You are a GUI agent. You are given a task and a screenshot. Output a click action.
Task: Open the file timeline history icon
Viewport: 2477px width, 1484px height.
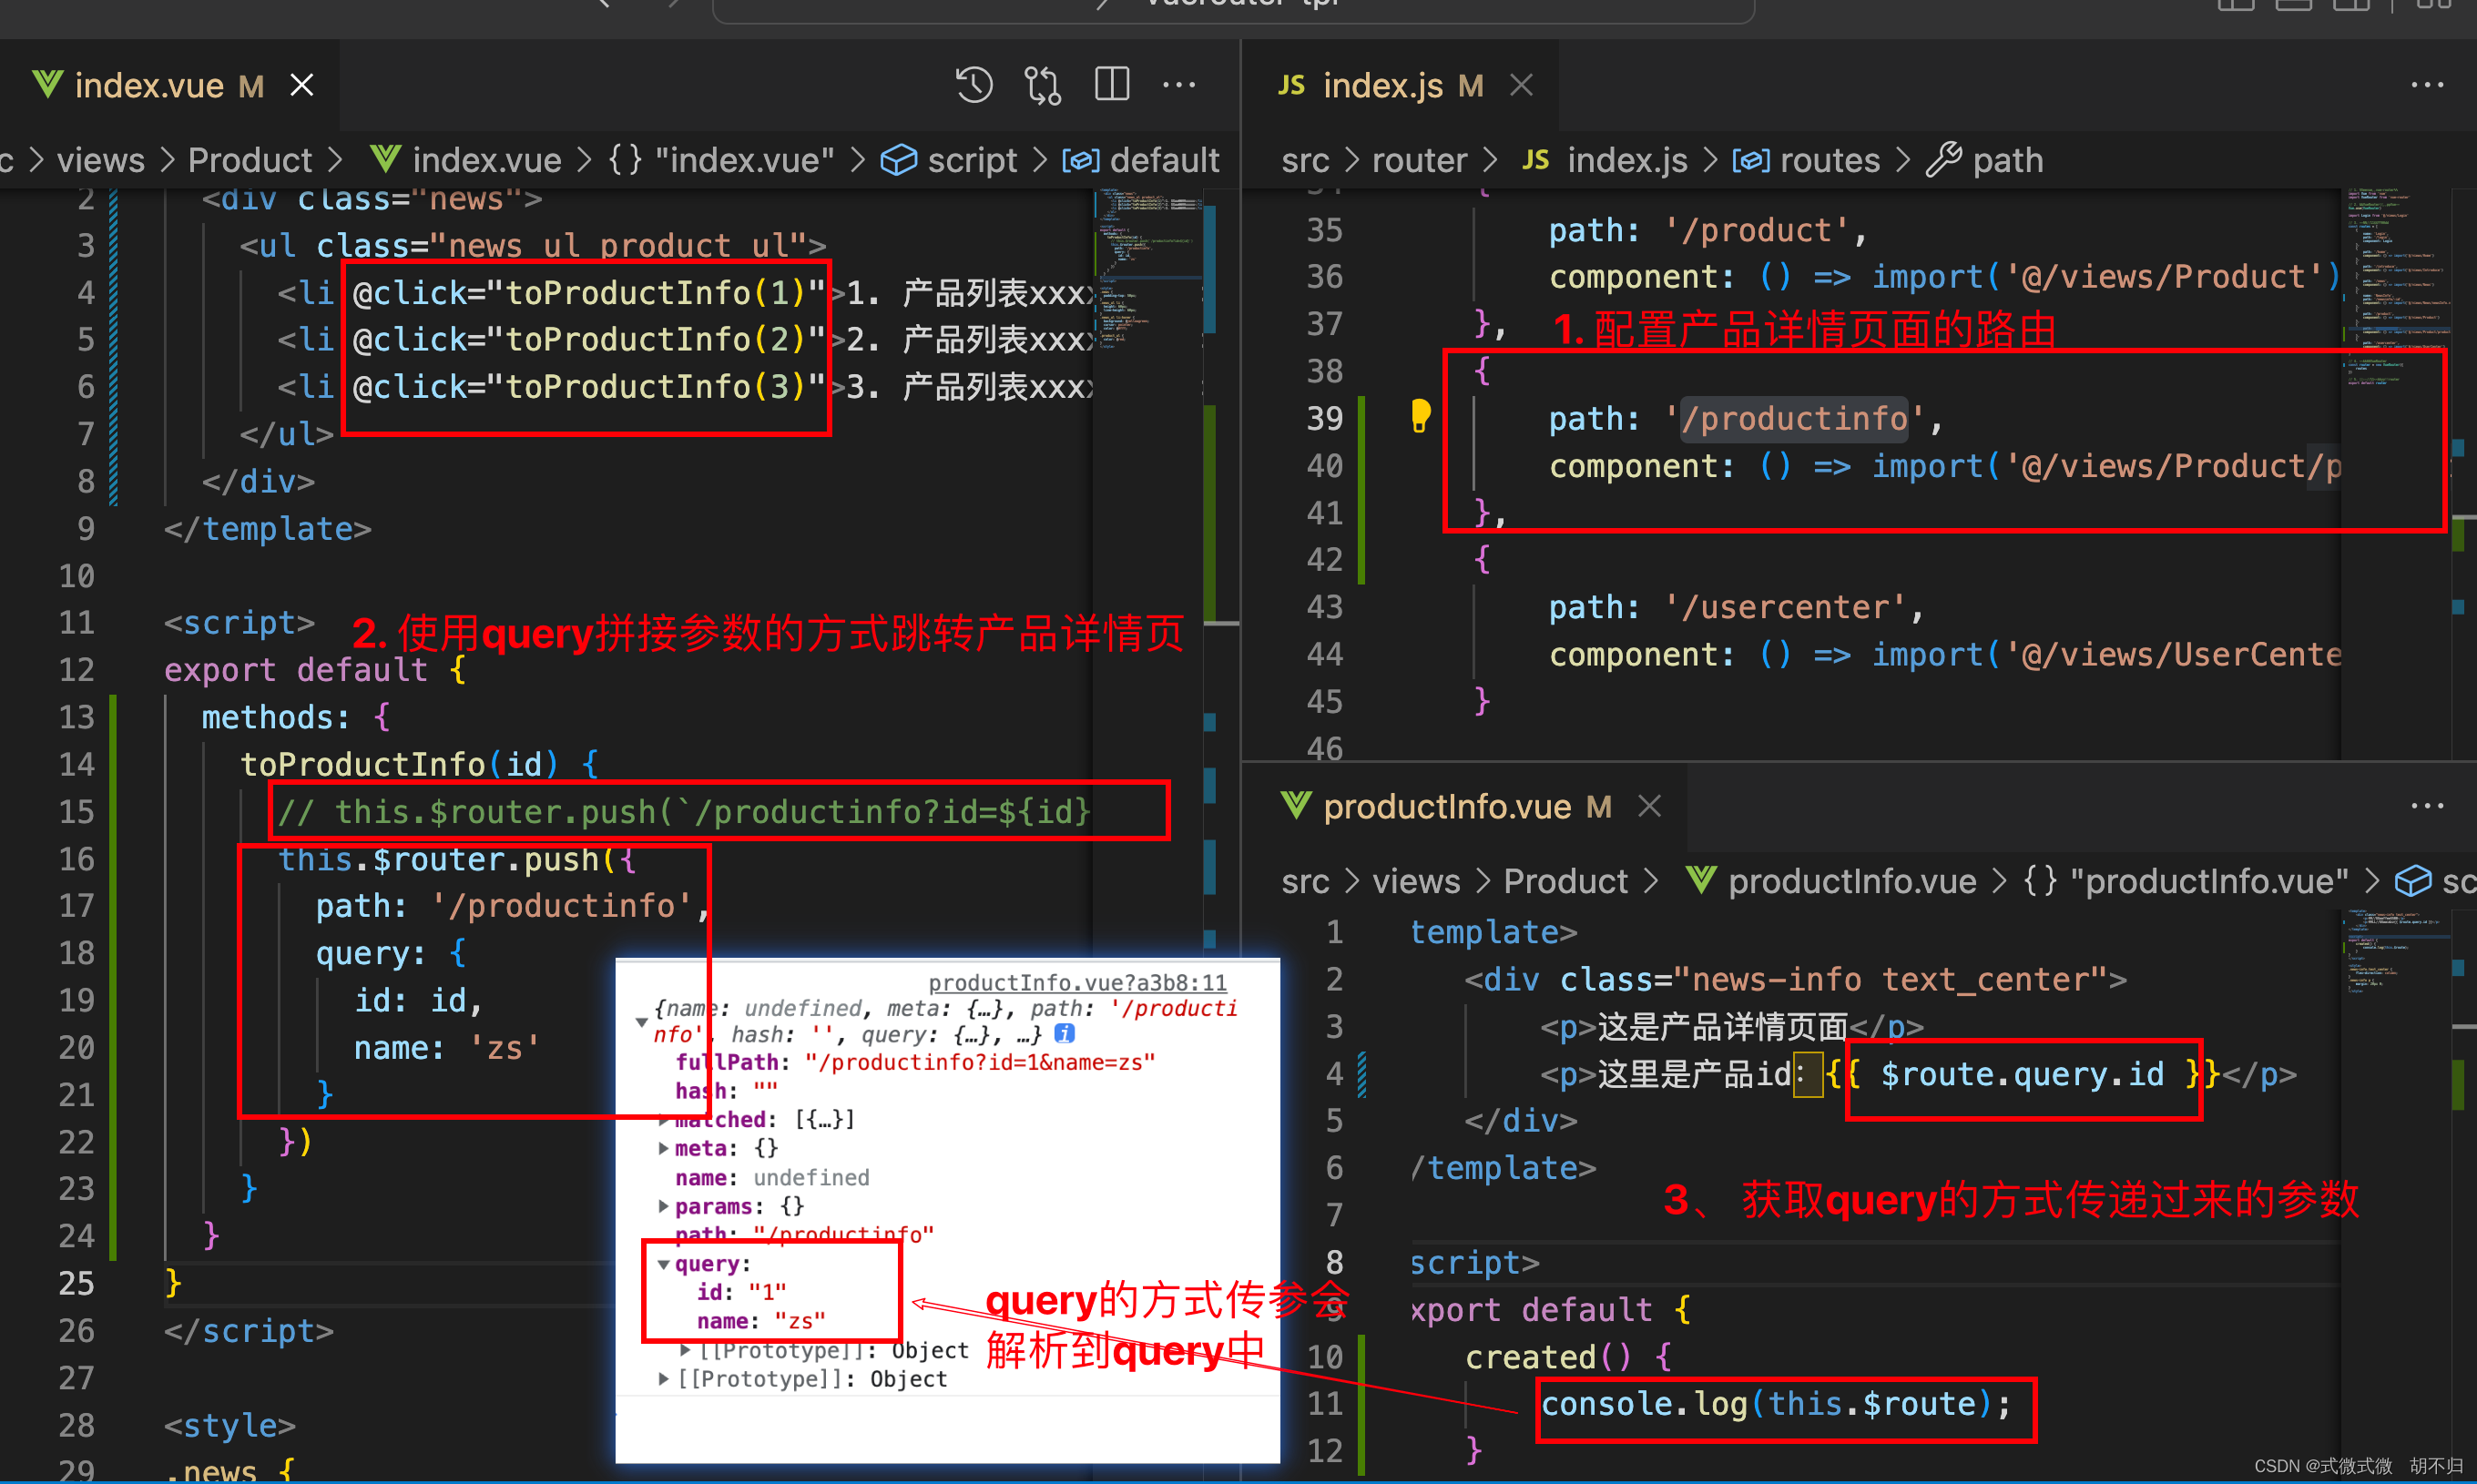coord(973,85)
